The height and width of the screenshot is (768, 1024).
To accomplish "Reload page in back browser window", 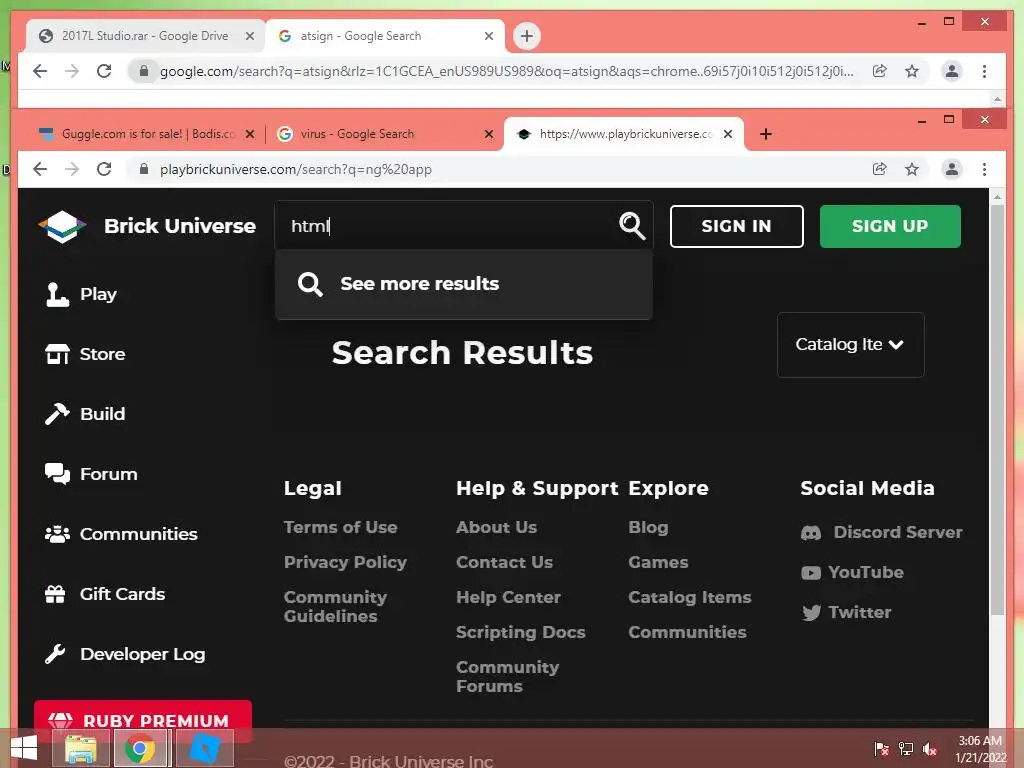I will pyautogui.click(x=104, y=71).
